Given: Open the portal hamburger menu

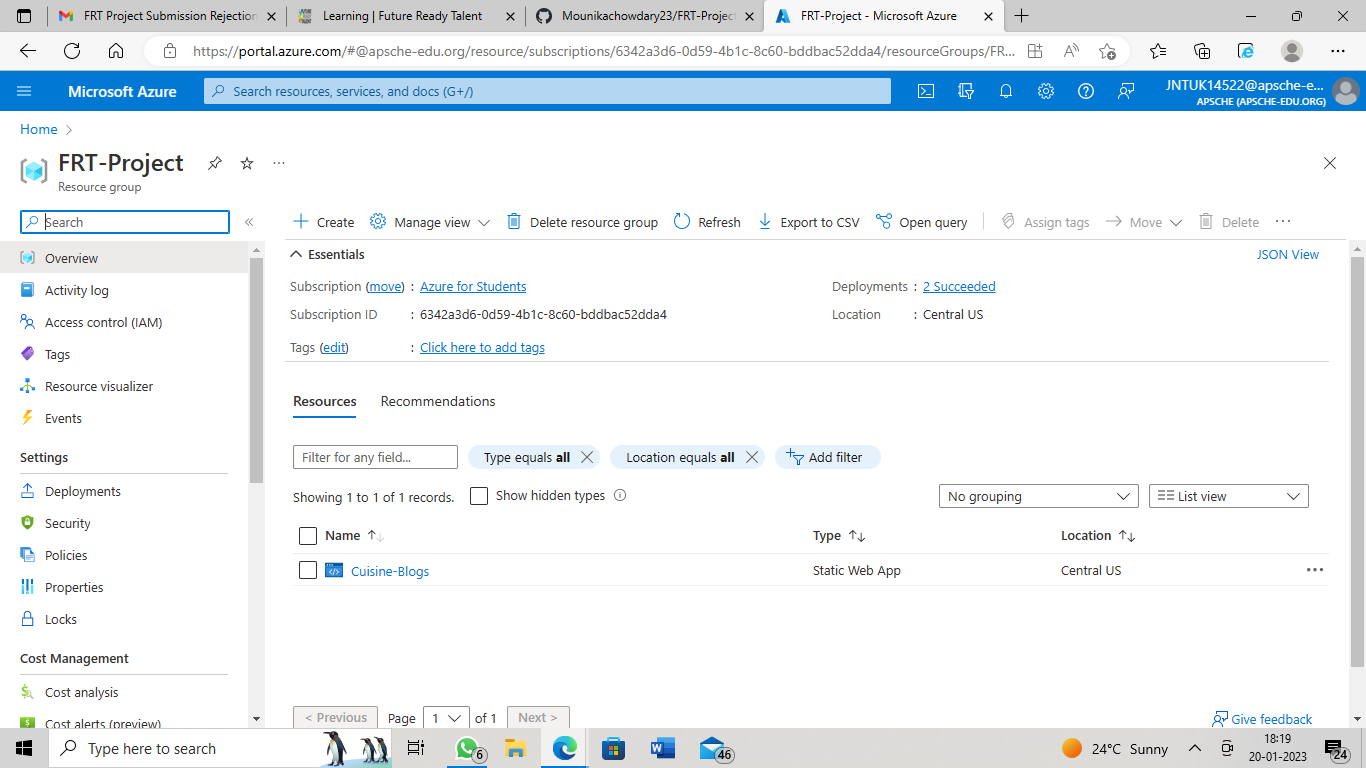Looking at the screenshot, I should [24, 91].
